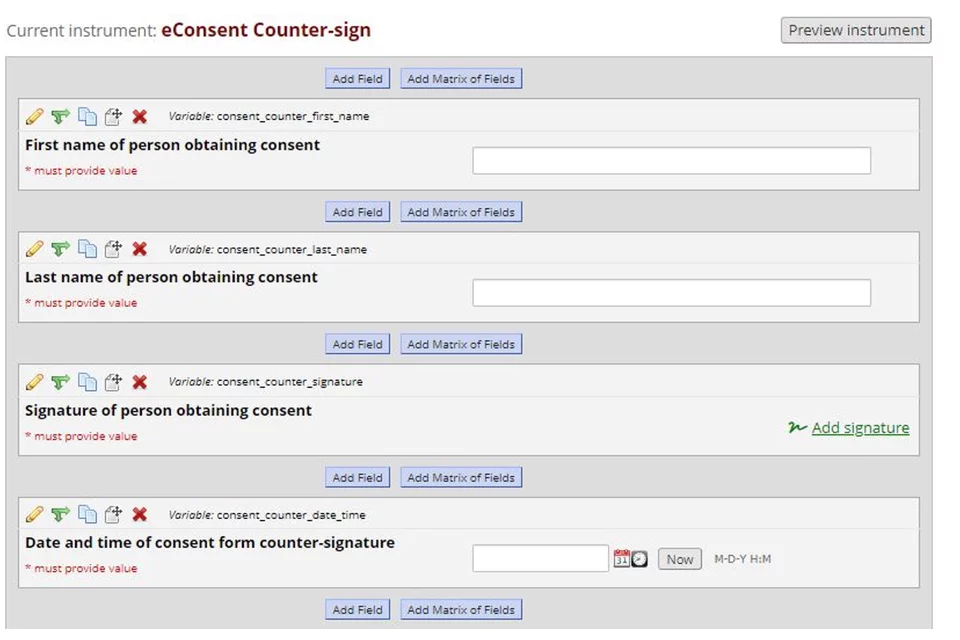
Task: Copy the consent_counter_last_name field
Action: [87, 249]
